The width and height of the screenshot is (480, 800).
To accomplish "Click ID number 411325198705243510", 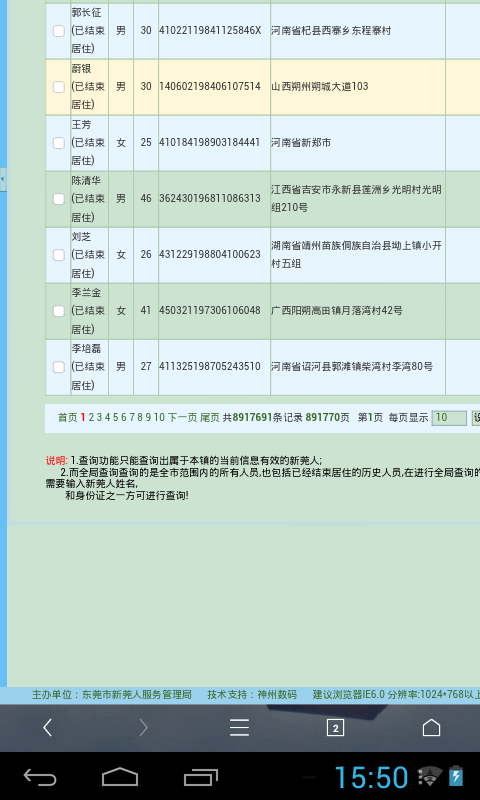I will (210, 366).
